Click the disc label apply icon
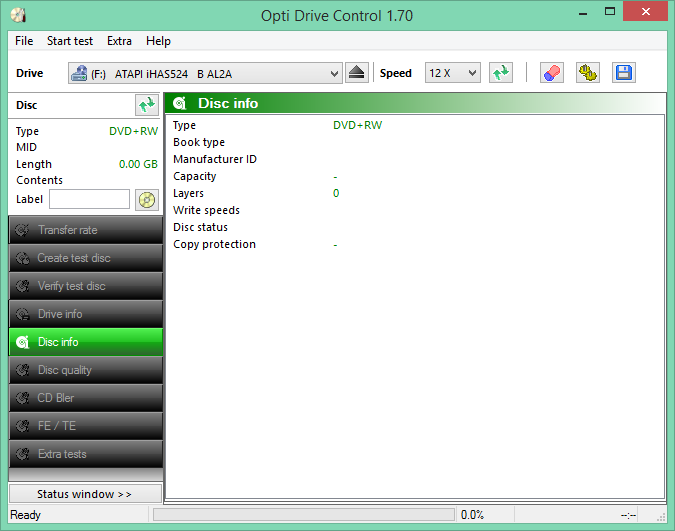 [x=147, y=200]
